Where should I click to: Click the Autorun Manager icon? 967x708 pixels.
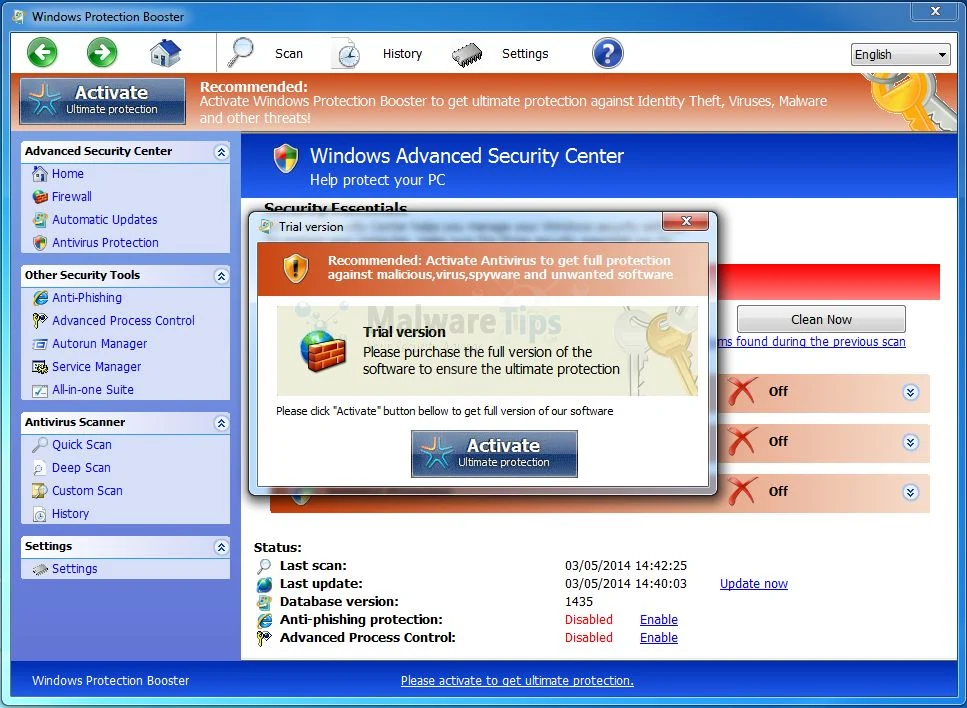click(40, 344)
